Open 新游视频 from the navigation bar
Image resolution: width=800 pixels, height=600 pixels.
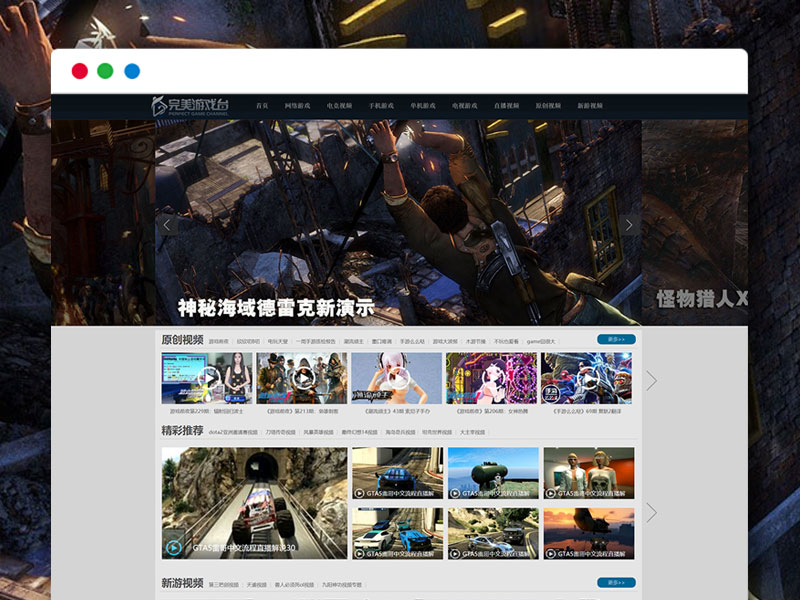(x=590, y=106)
